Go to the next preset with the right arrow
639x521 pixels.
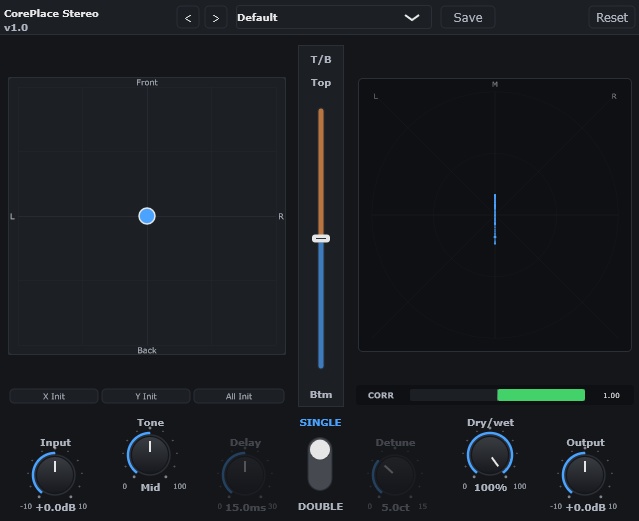coord(216,18)
